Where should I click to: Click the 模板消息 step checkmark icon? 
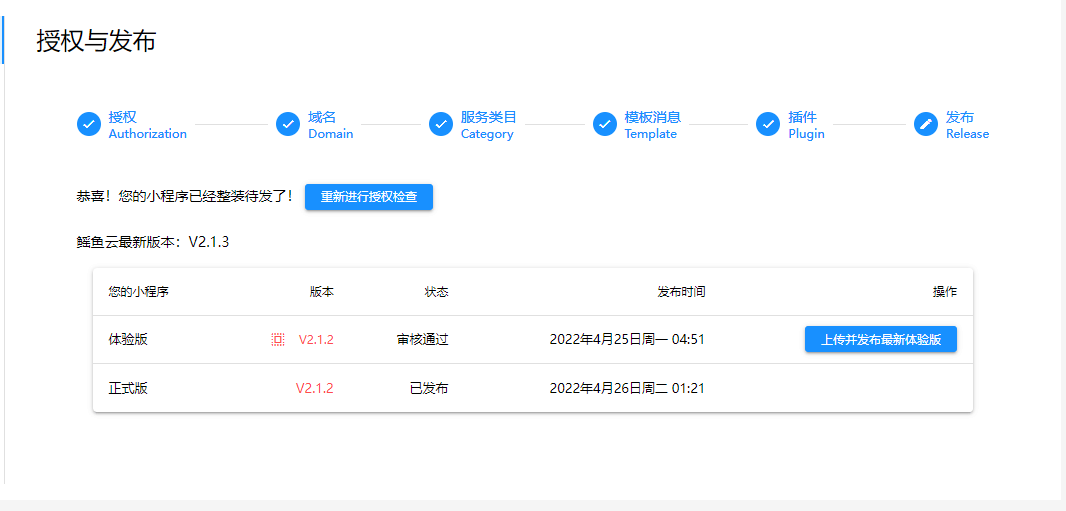pos(605,124)
